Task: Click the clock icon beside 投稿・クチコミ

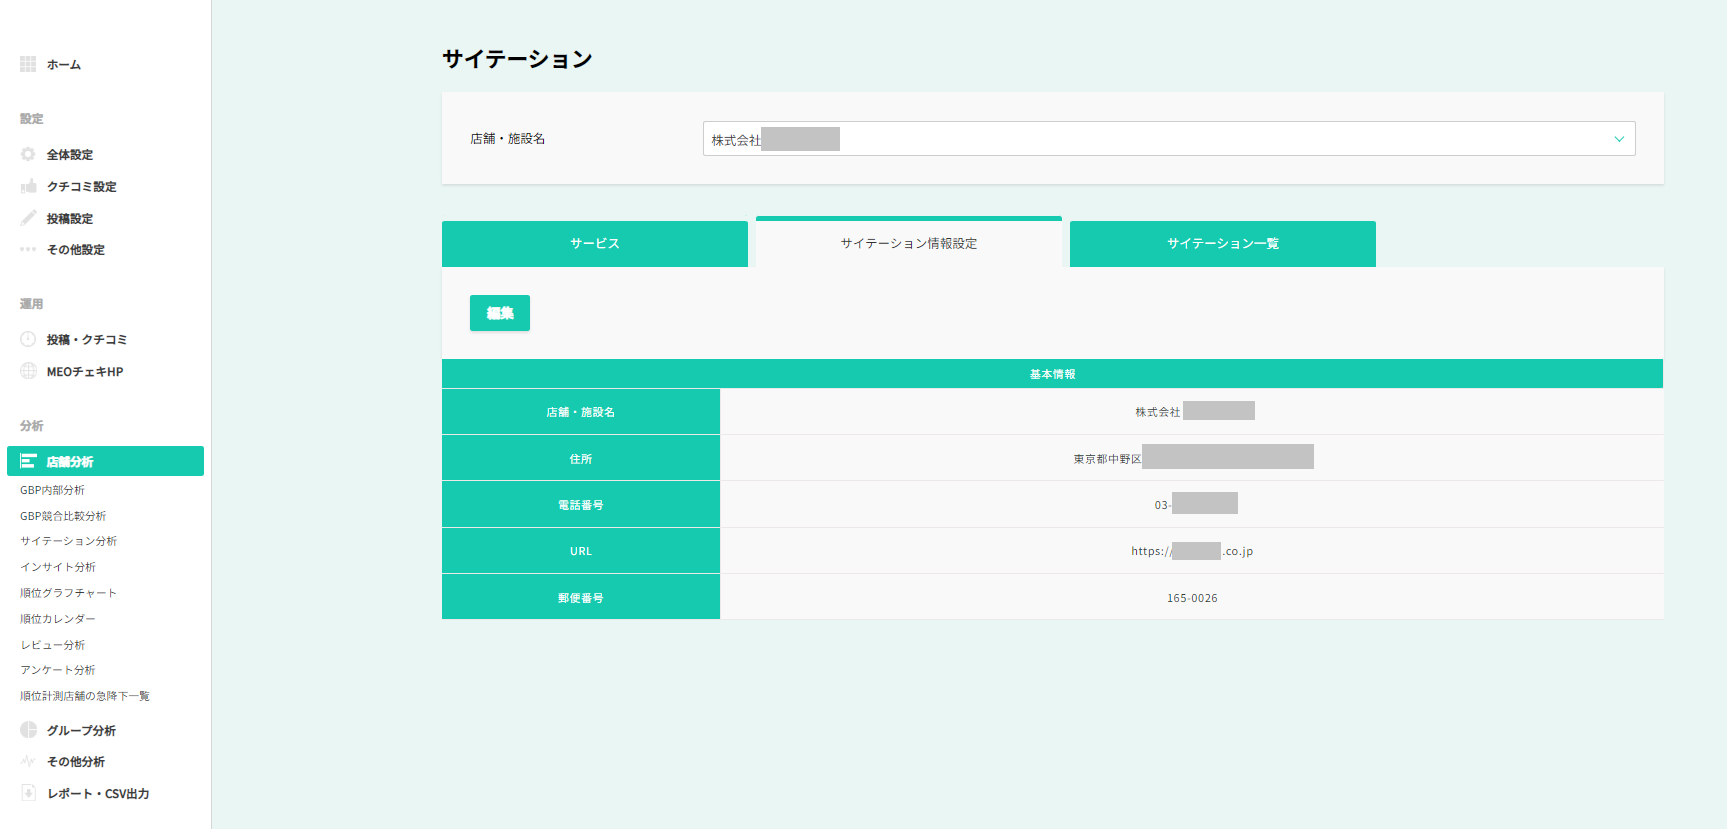Action: pyautogui.click(x=28, y=339)
